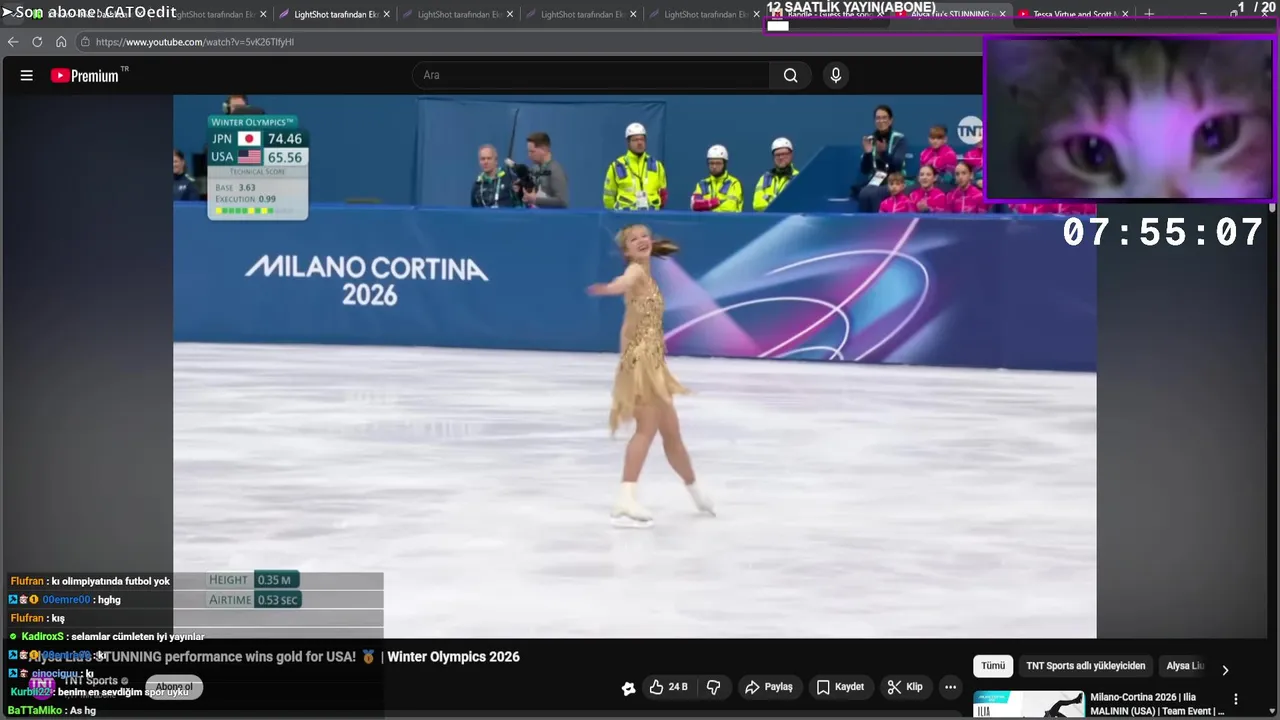This screenshot has height=720, width=1280.
Task: Save the video with Kaydet
Action: click(x=840, y=687)
